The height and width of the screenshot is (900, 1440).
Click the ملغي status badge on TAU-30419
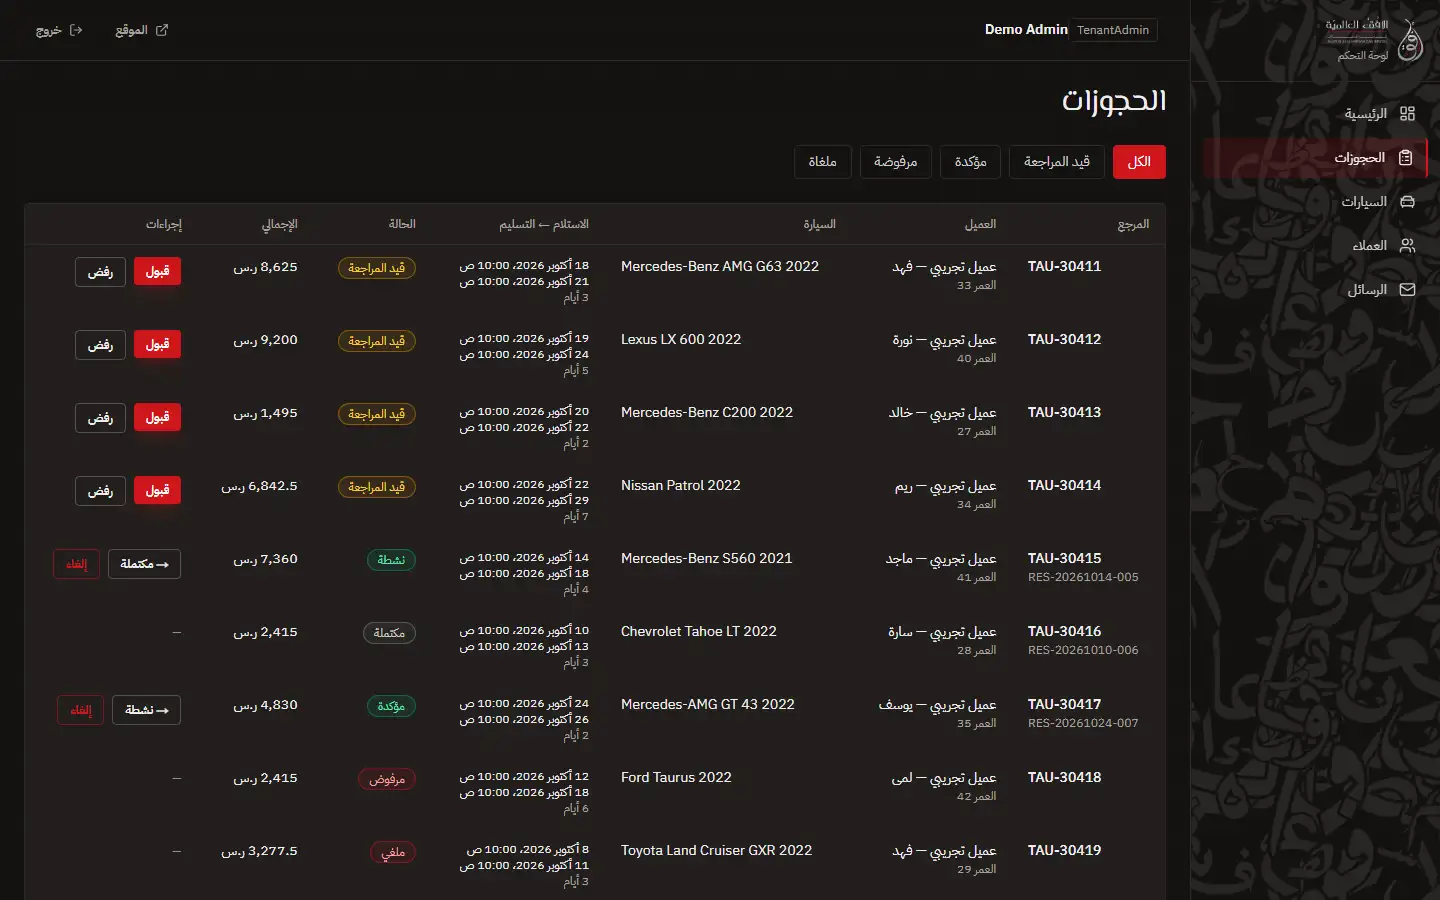pyautogui.click(x=393, y=852)
